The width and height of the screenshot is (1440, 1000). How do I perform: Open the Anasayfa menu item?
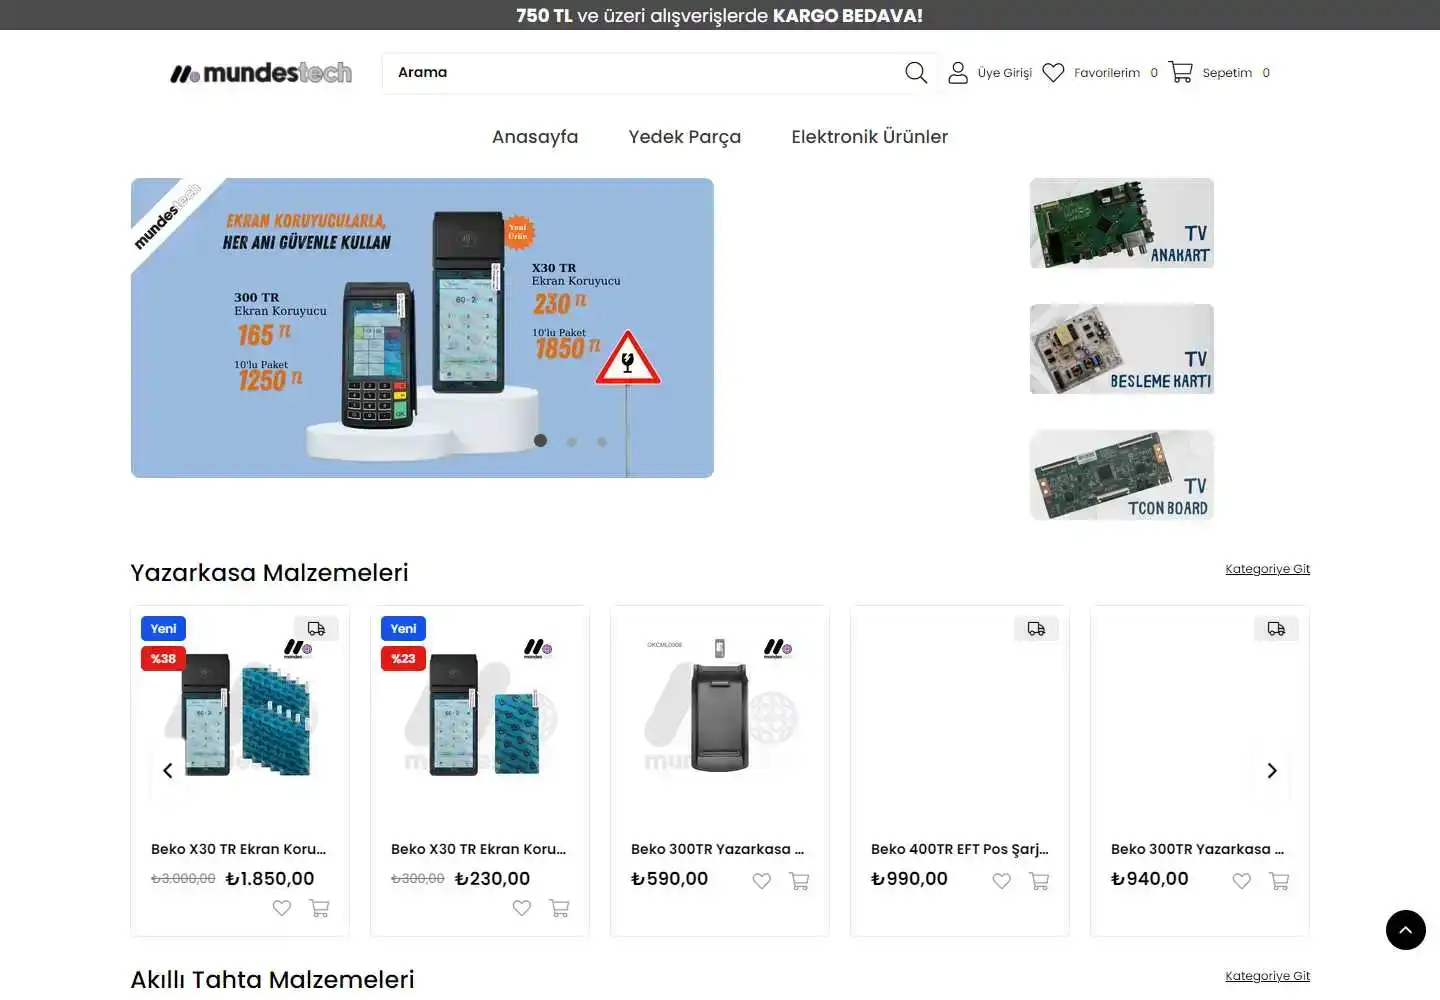pos(535,137)
